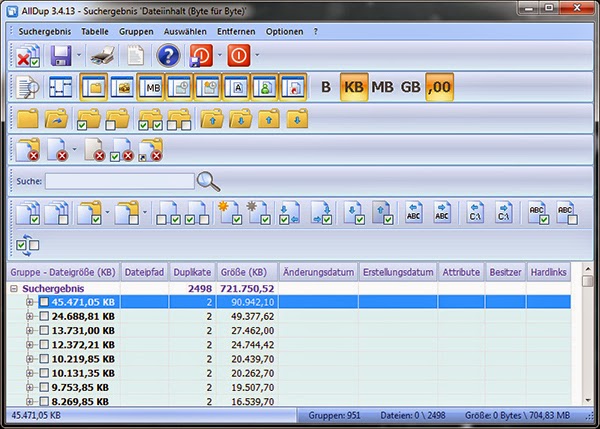Click the blank document icon in top toolbar
This screenshot has width=600, height=429.
pyautogui.click(x=135, y=55)
